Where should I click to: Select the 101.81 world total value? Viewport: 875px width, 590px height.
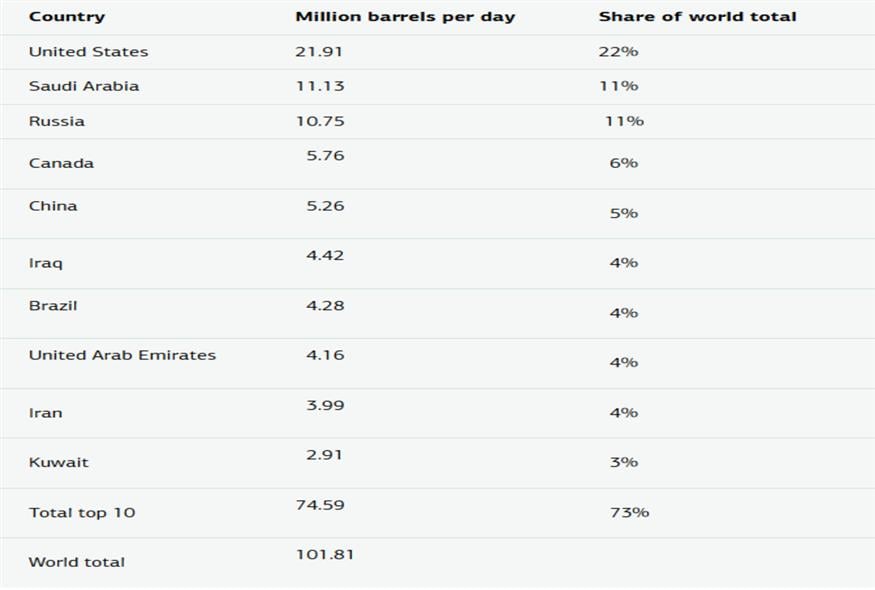tap(325, 554)
